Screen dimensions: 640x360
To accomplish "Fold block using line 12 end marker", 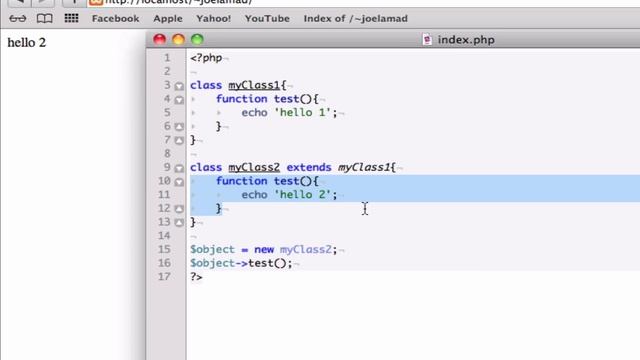I will [179, 209].
